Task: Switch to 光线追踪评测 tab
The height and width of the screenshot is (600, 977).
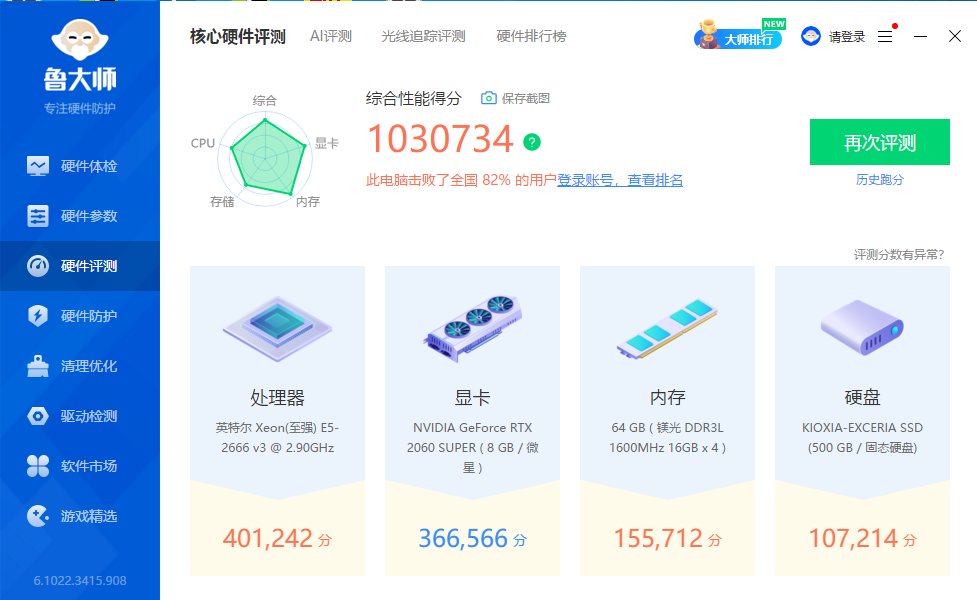Action: pyautogui.click(x=423, y=36)
